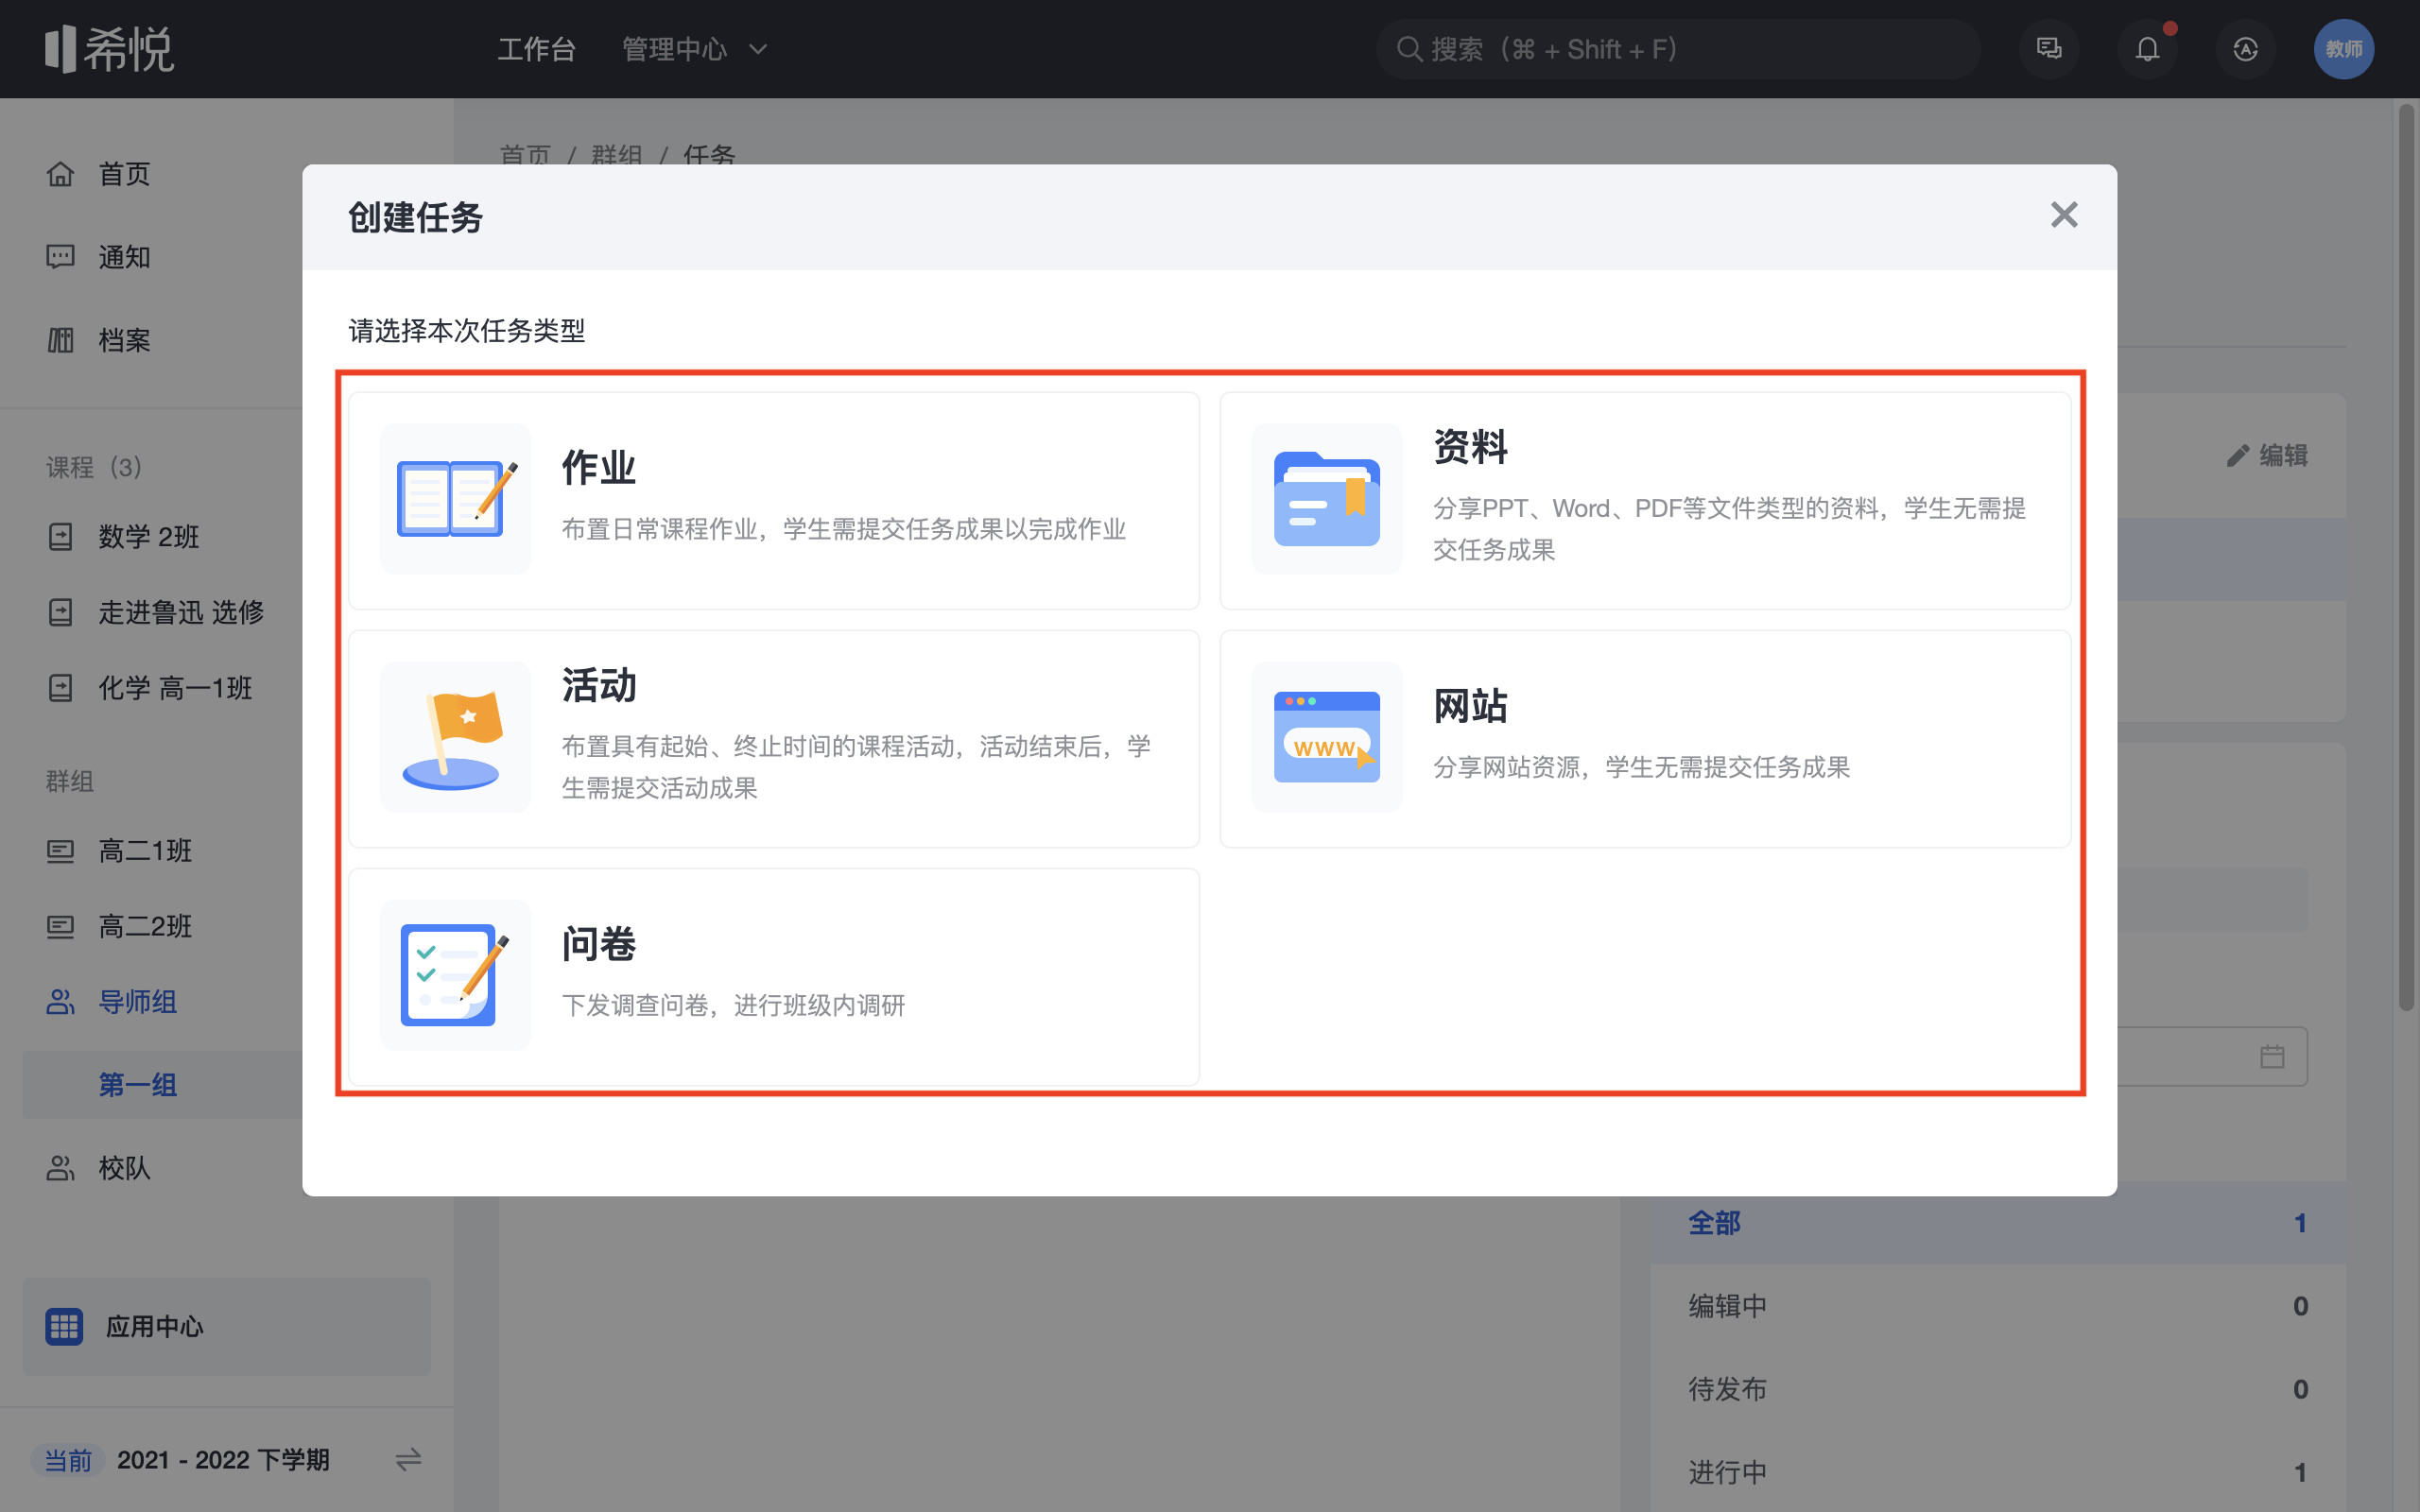The image size is (2420, 1512).
Task: Click the 希悦 logo
Action: pos(109,49)
